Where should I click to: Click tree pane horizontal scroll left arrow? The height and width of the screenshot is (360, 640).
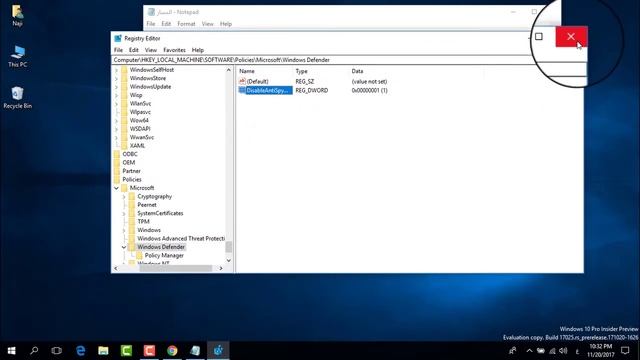[116, 268]
